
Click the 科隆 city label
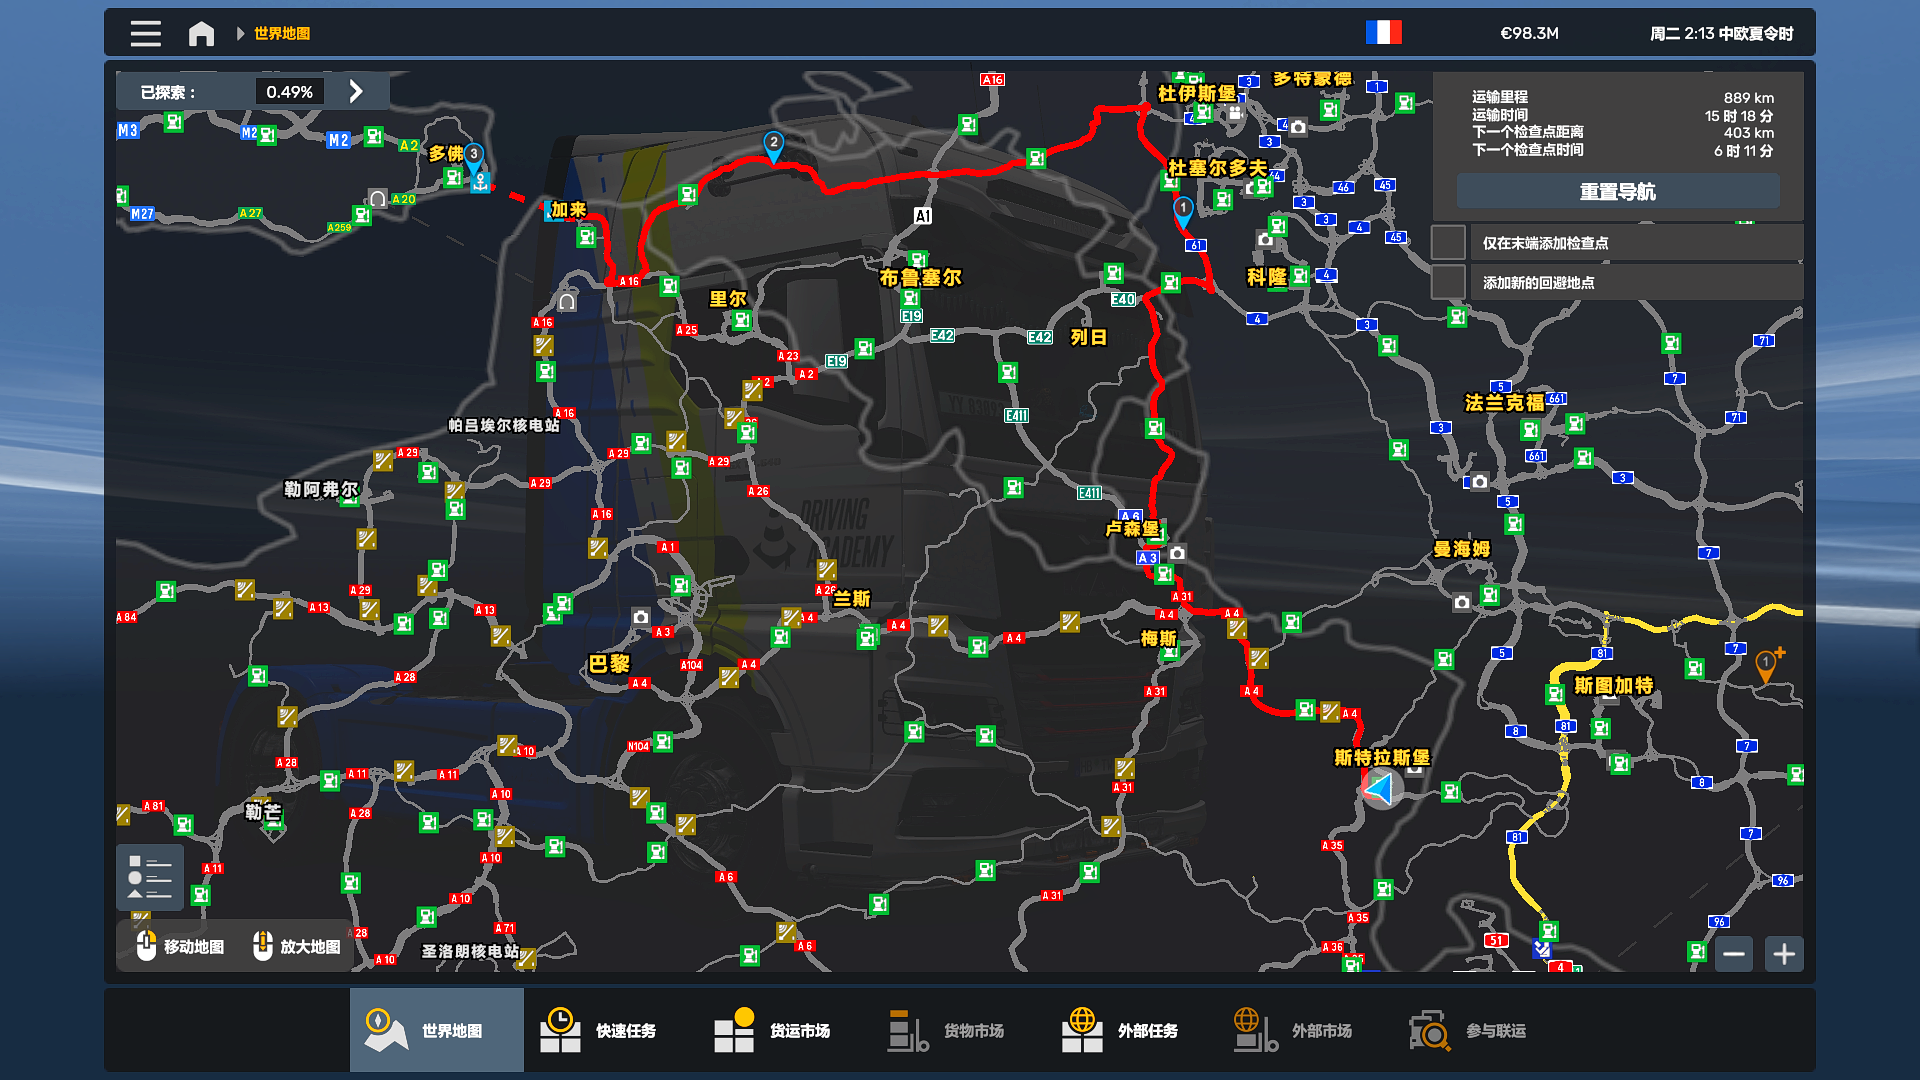(1267, 277)
